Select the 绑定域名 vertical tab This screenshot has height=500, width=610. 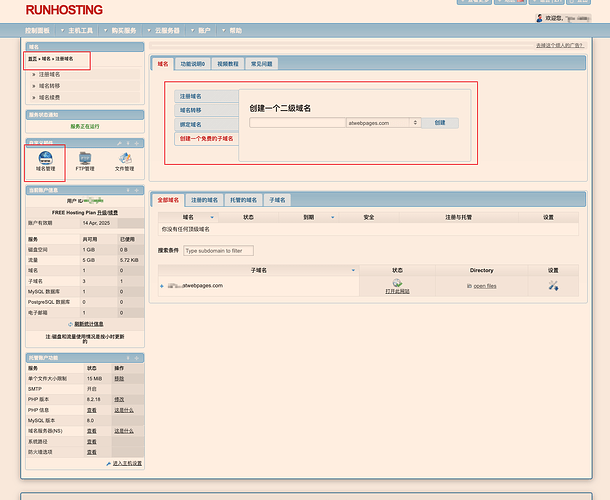pos(207,125)
